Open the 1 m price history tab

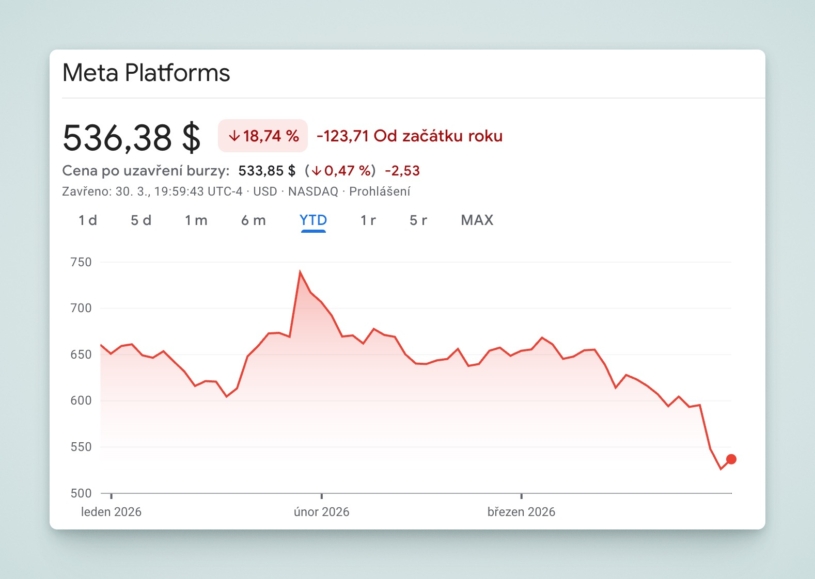pos(196,220)
